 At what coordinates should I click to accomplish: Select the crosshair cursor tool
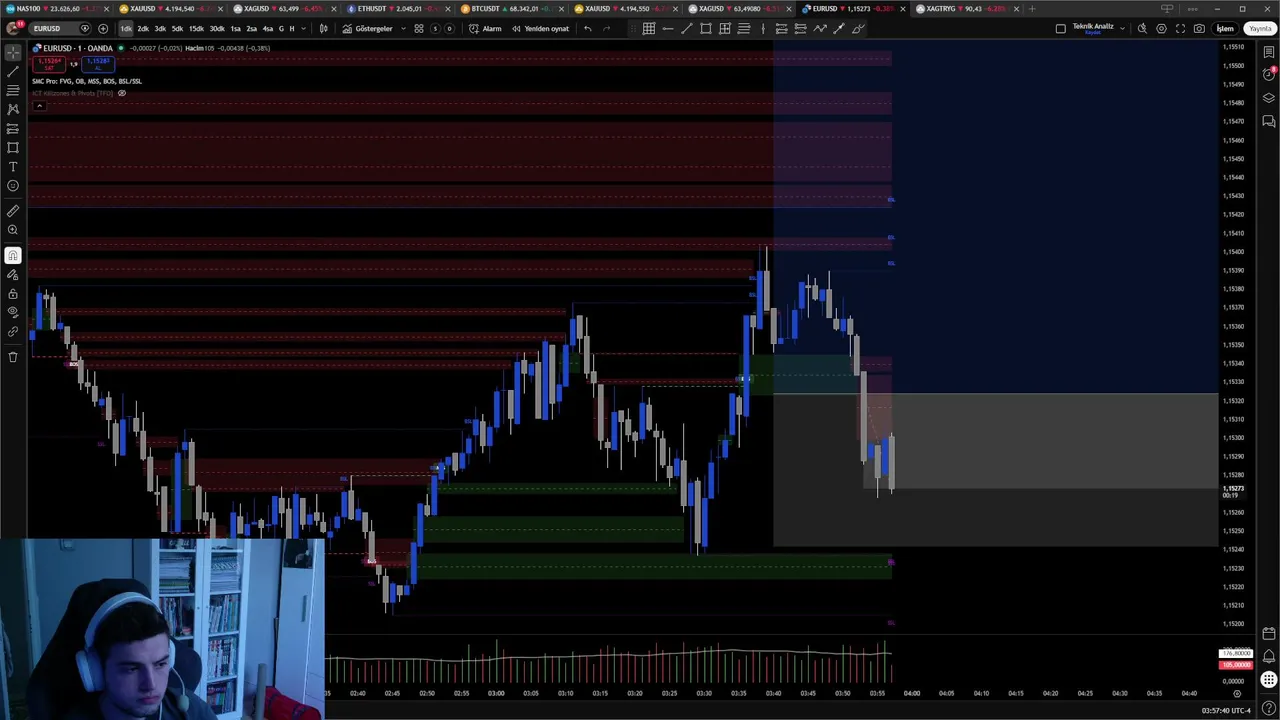click(x=13, y=52)
